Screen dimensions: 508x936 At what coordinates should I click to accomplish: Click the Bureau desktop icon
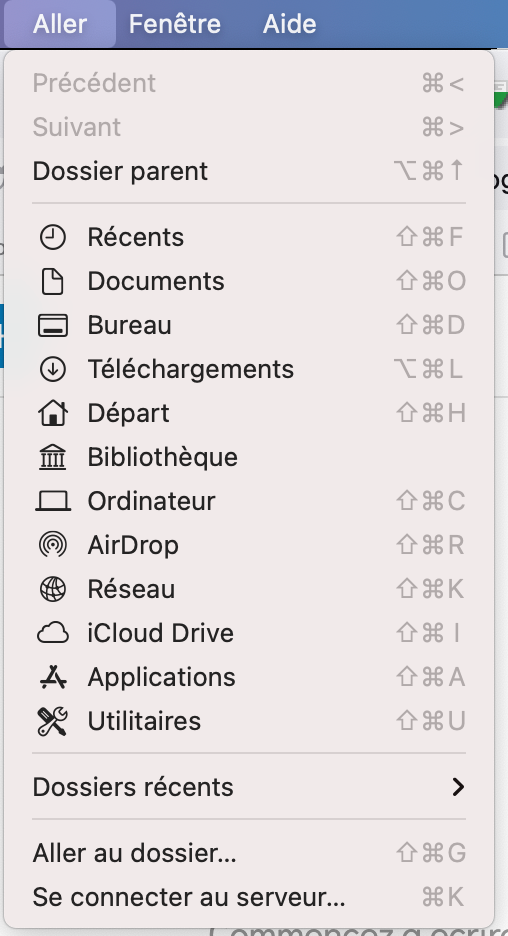53,326
